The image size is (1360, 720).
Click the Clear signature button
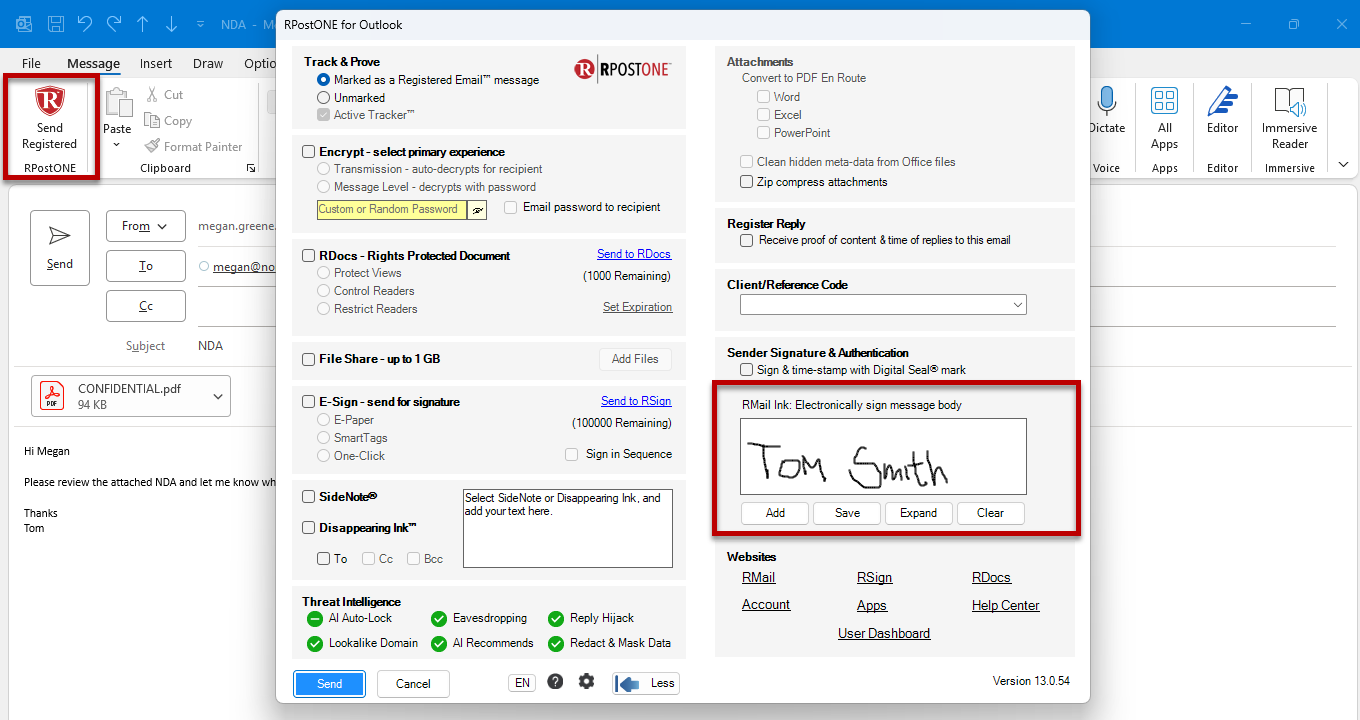[990, 513]
